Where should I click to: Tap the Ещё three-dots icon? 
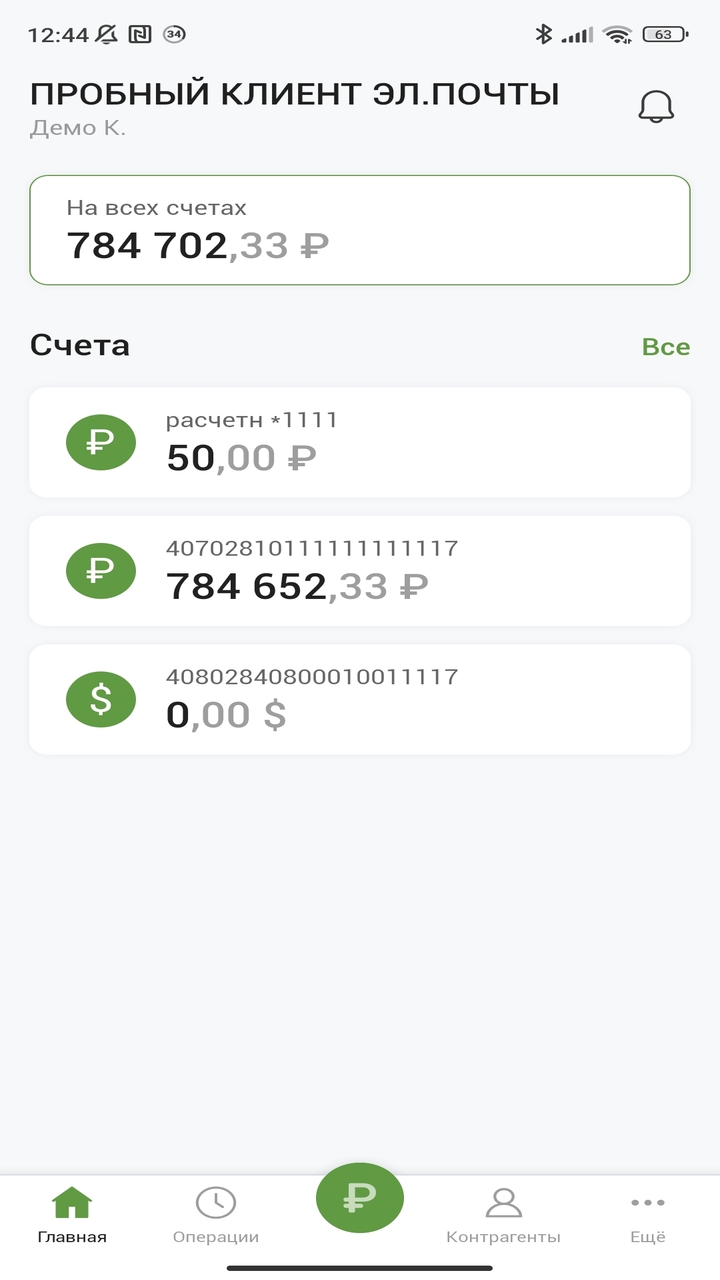point(647,1202)
